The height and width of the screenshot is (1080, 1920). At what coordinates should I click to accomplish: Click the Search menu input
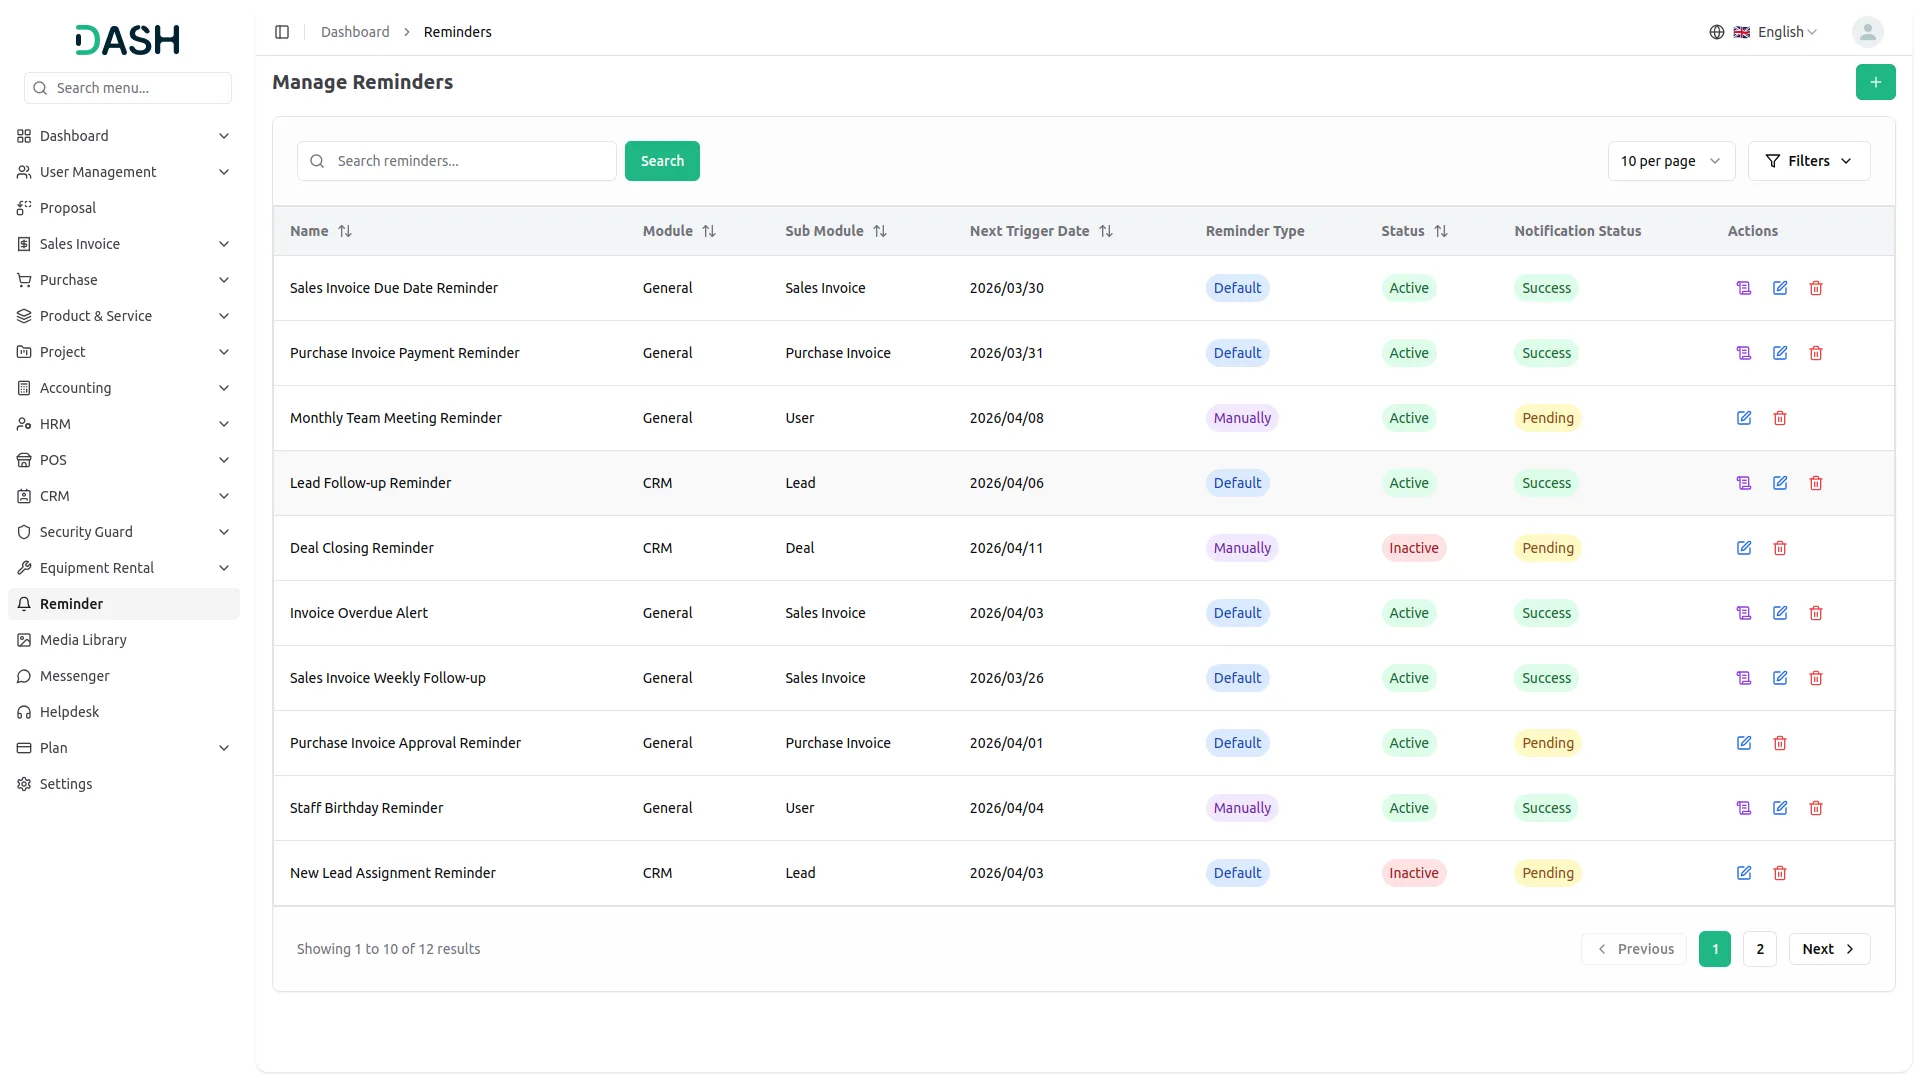[x=128, y=88]
